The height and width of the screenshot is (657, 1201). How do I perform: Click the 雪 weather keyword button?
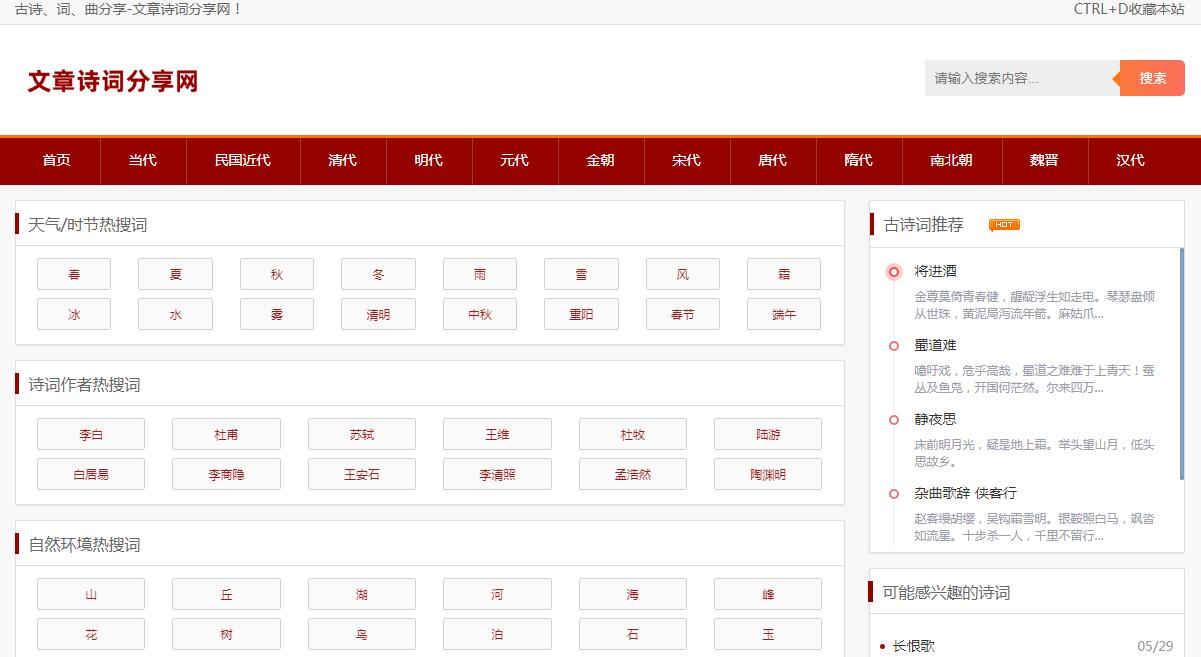580,273
